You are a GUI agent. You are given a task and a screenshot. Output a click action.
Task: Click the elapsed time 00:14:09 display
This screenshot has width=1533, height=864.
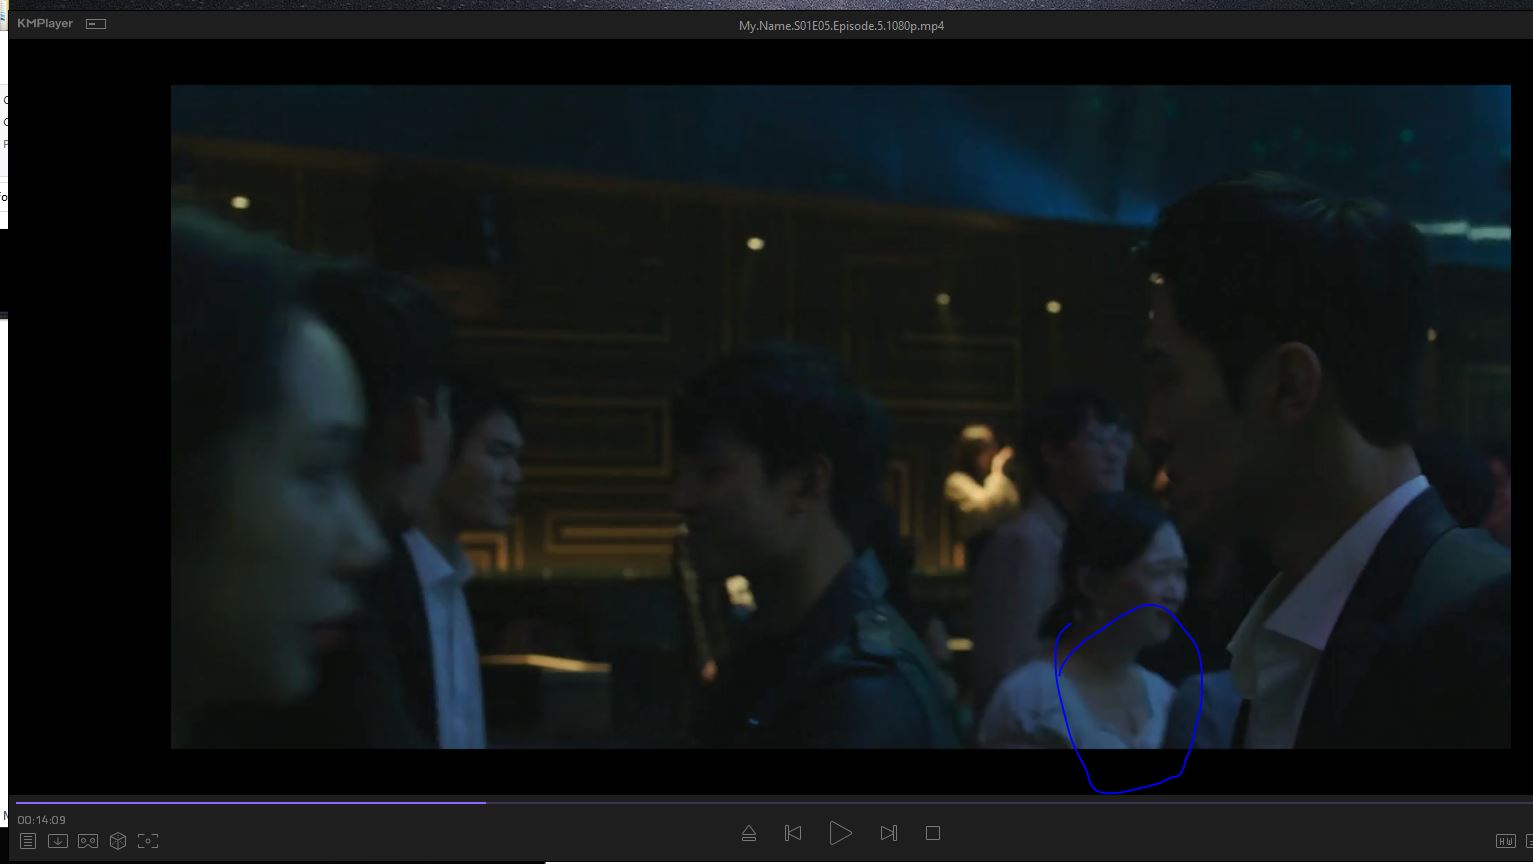tap(41, 820)
